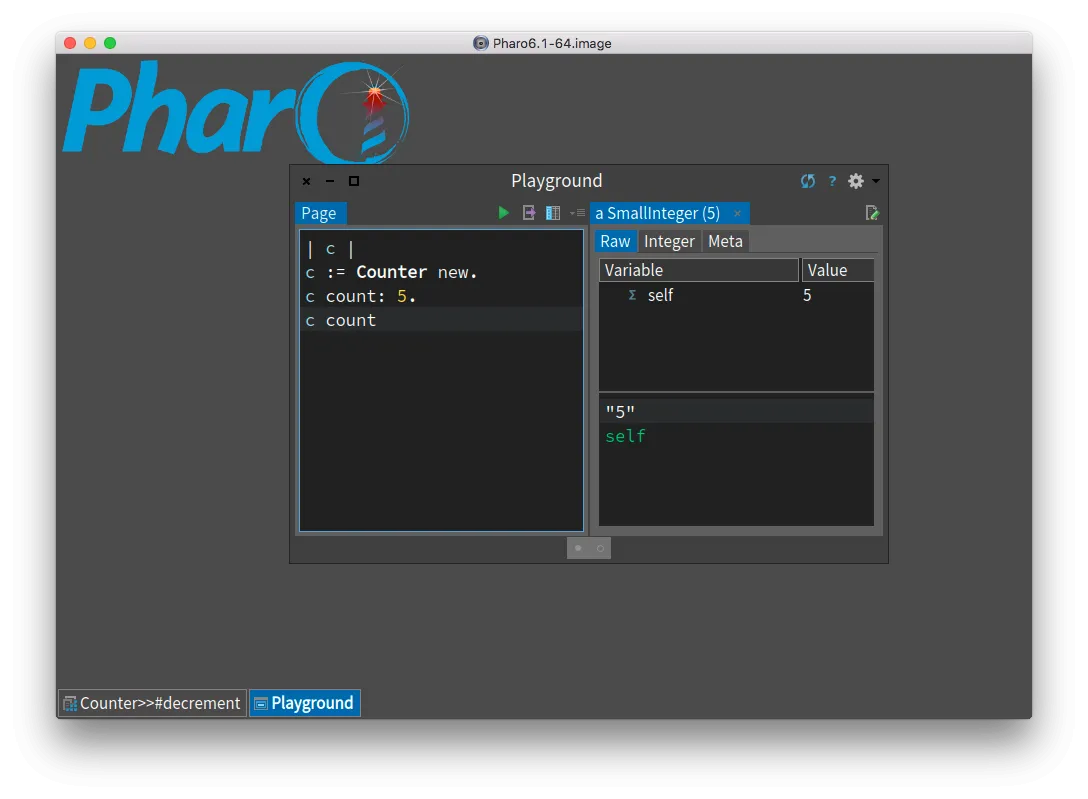Image resolution: width=1088 pixels, height=799 pixels.
Task: Click the Value column header
Action: (838, 270)
